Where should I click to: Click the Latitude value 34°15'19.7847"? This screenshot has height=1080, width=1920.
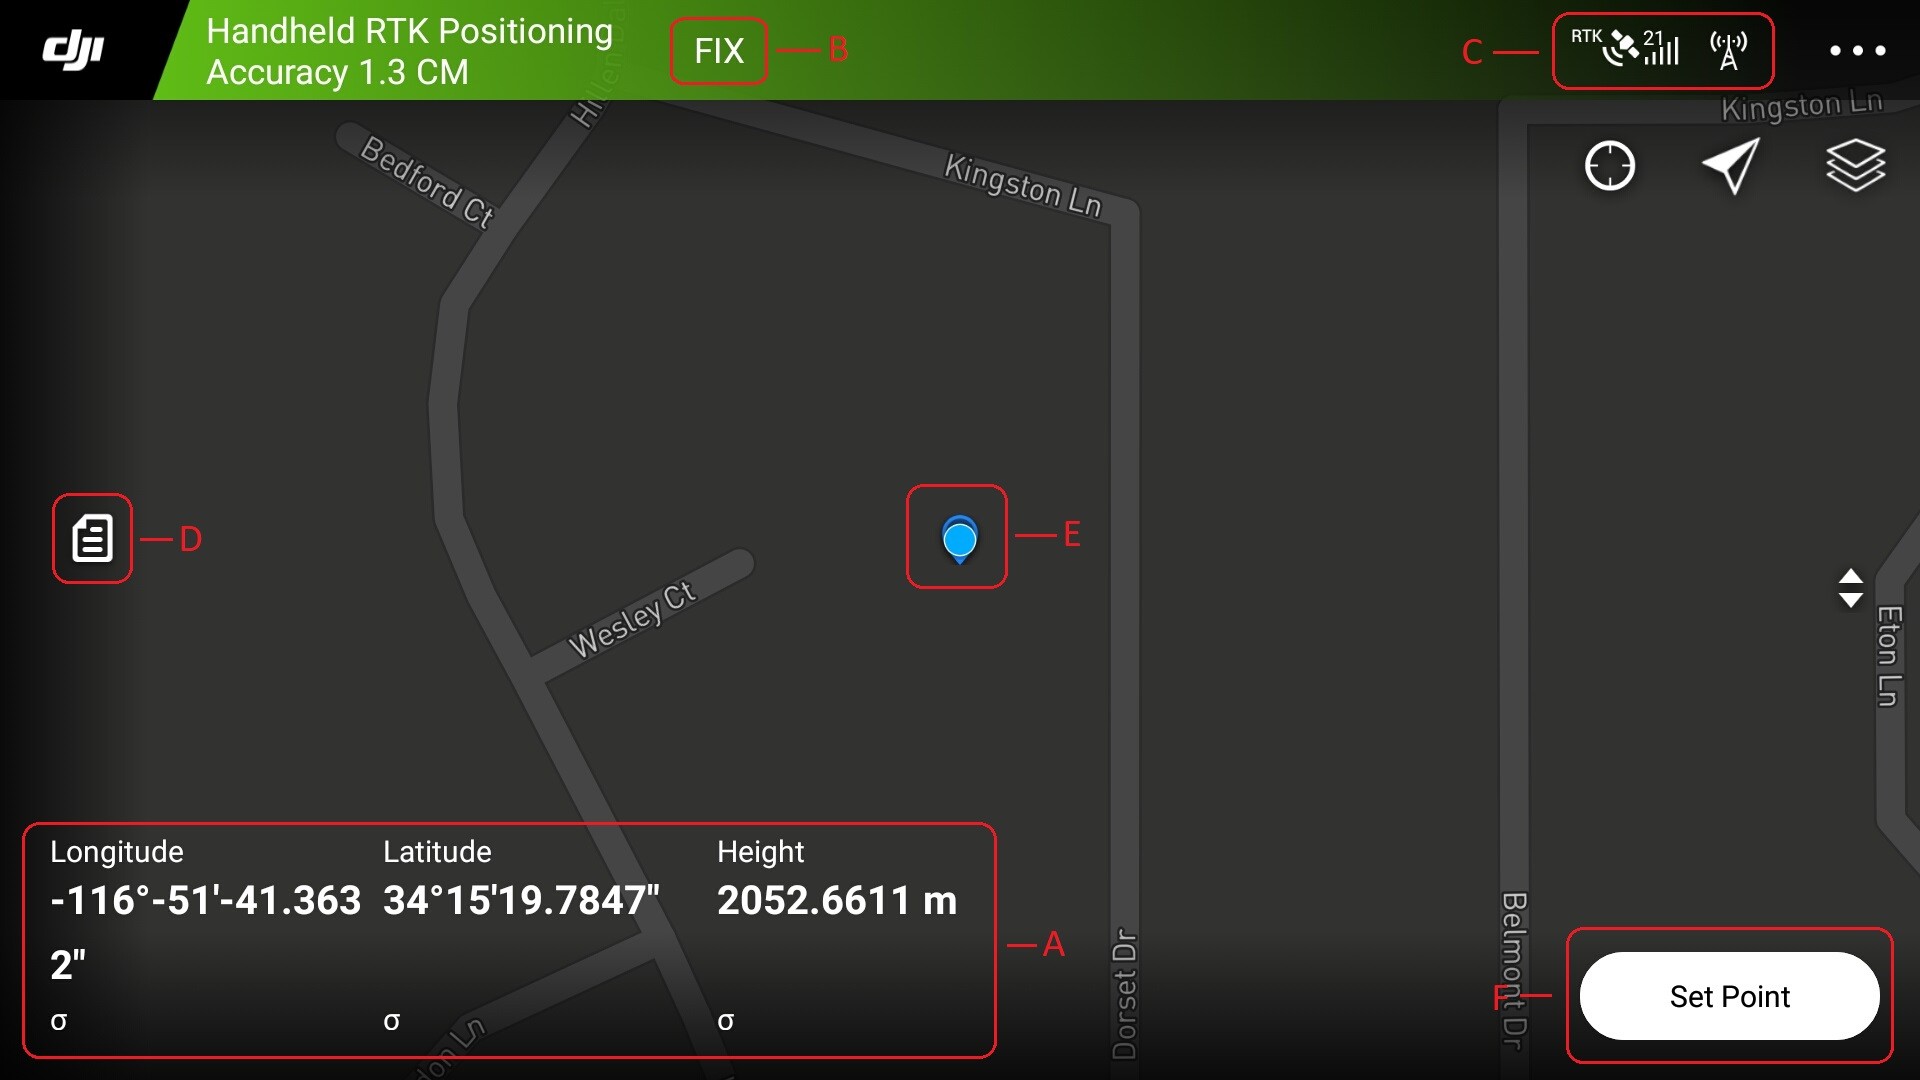point(521,900)
